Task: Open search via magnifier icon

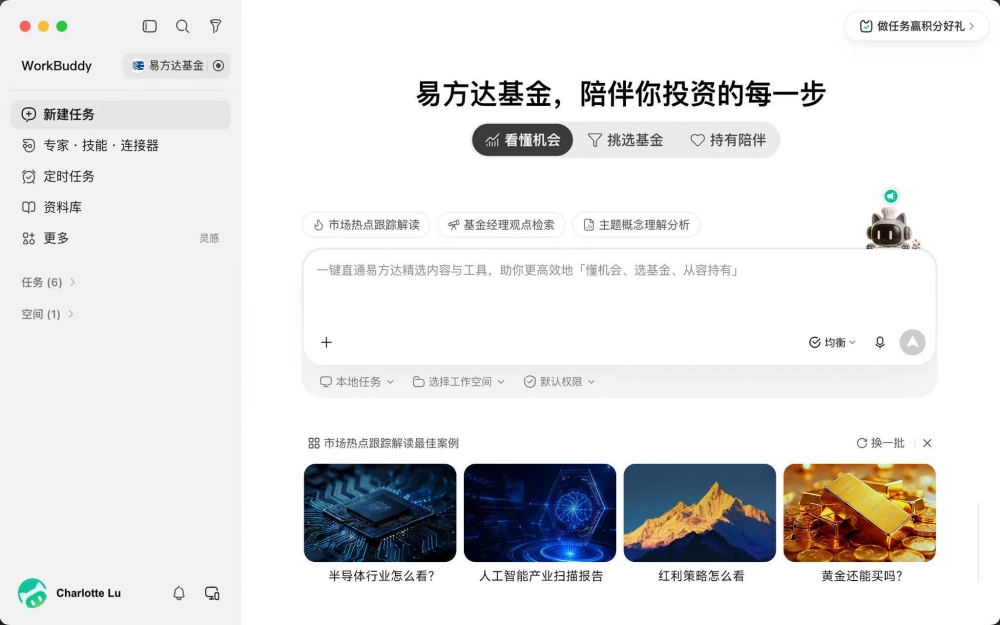Action: pyautogui.click(x=182, y=26)
